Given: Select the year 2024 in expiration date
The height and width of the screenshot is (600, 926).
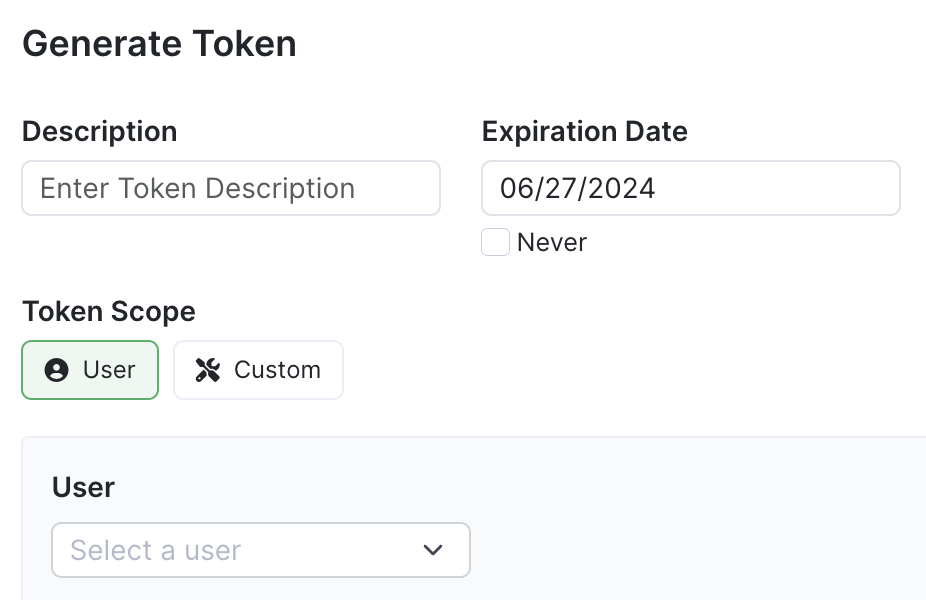Looking at the screenshot, I should [622, 188].
